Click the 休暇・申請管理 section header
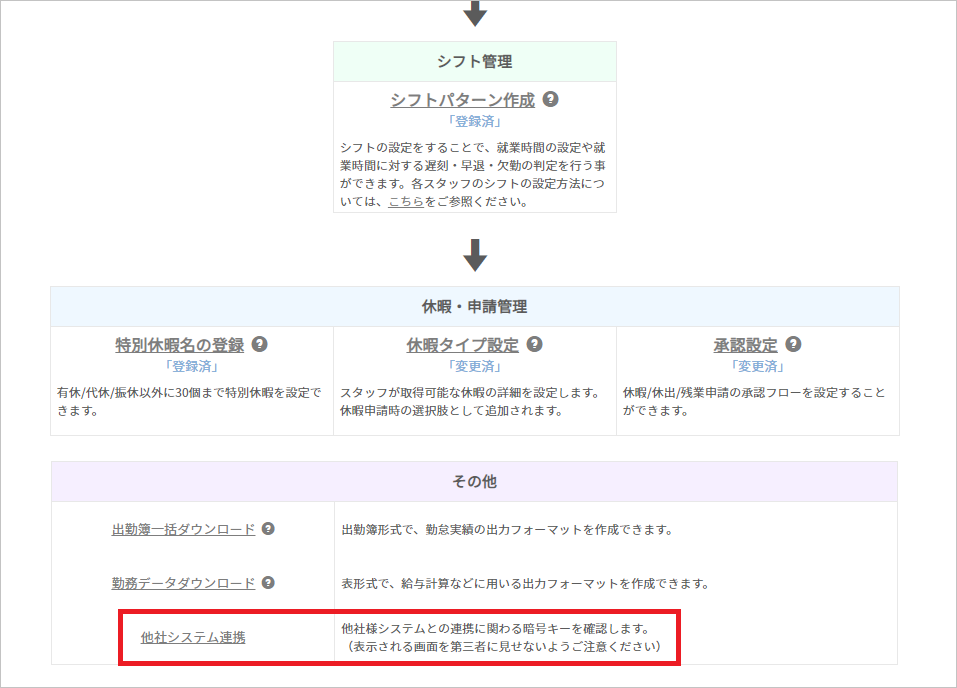The width and height of the screenshot is (957, 688). tap(475, 307)
